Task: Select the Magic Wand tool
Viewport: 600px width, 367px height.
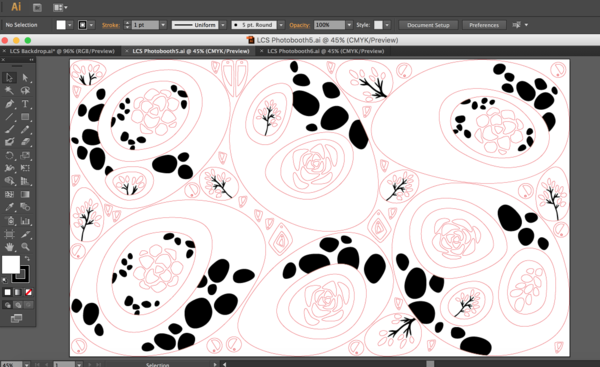Action: pos(9,91)
